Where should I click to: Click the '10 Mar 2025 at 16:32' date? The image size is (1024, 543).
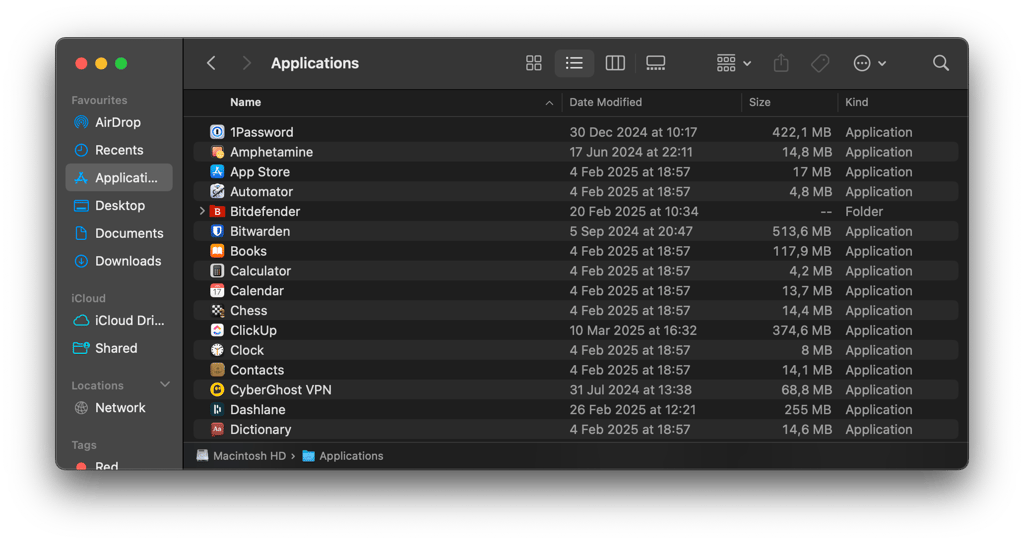click(633, 330)
